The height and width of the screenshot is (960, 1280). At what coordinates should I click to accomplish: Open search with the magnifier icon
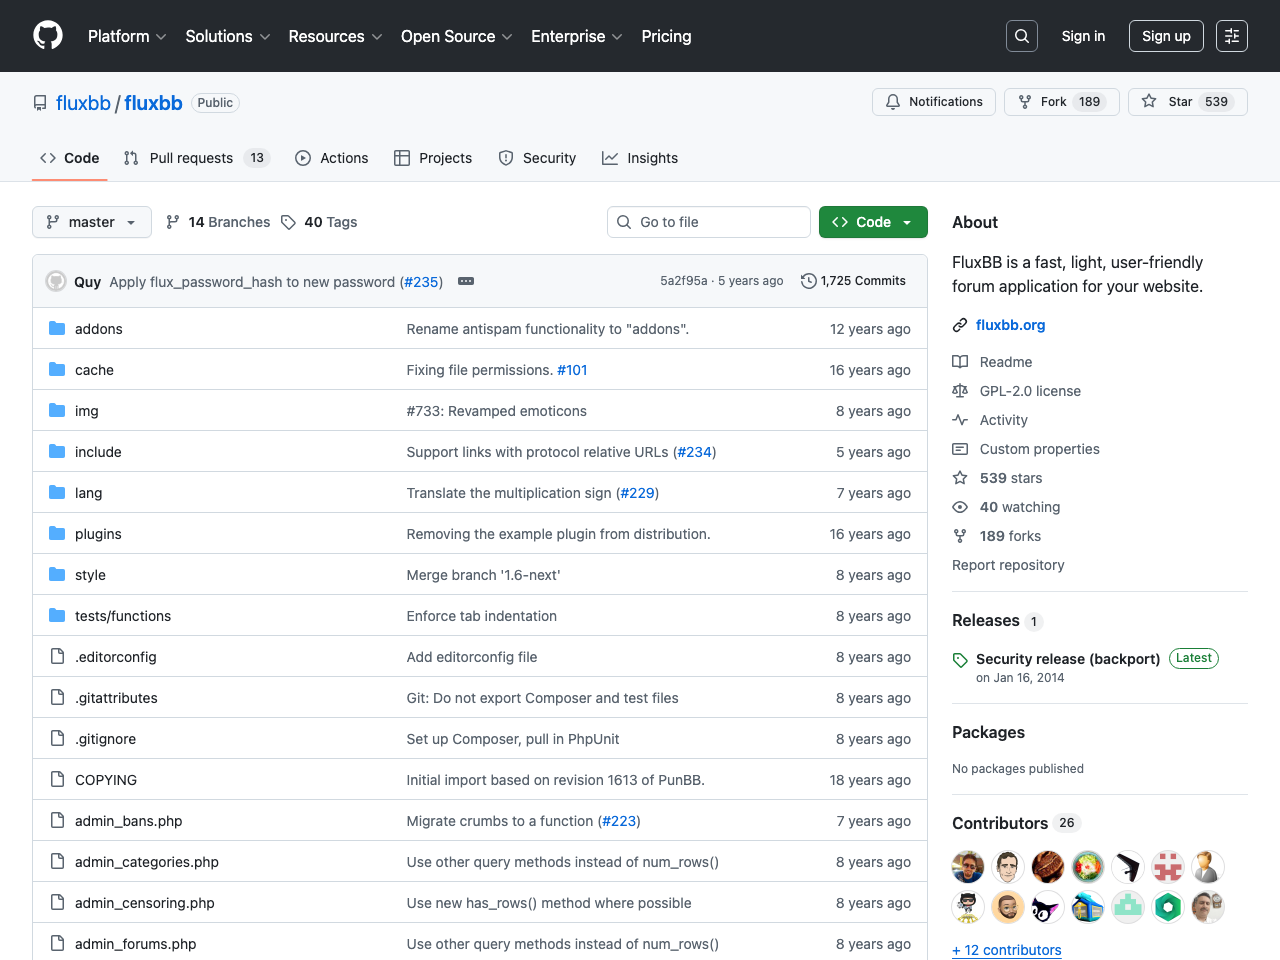(1021, 36)
